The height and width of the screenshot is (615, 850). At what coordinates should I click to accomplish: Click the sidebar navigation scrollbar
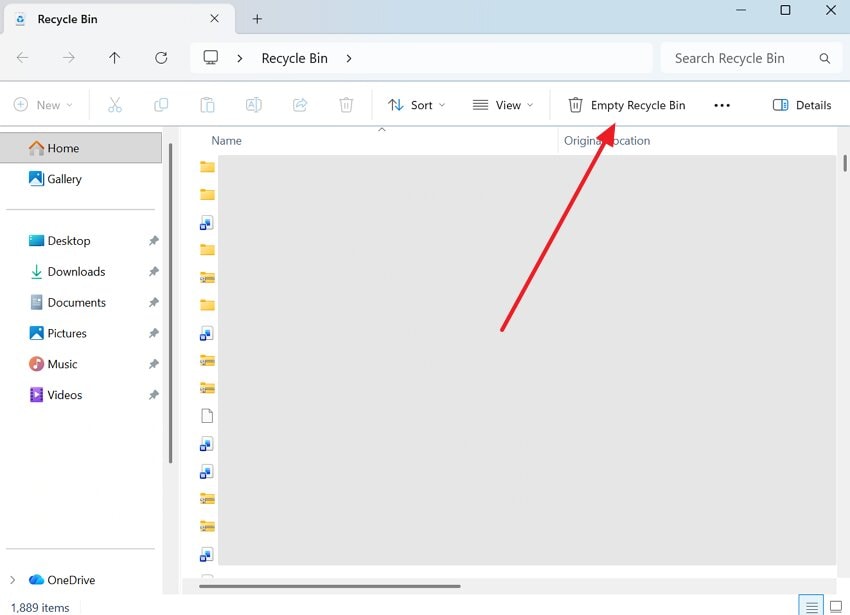tap(170, 303)
